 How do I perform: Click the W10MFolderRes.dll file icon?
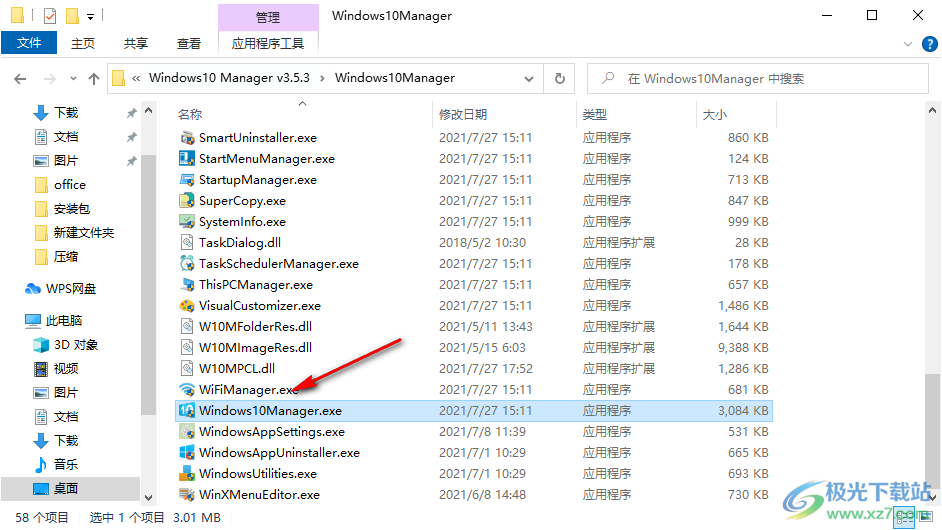coord(187,327)
